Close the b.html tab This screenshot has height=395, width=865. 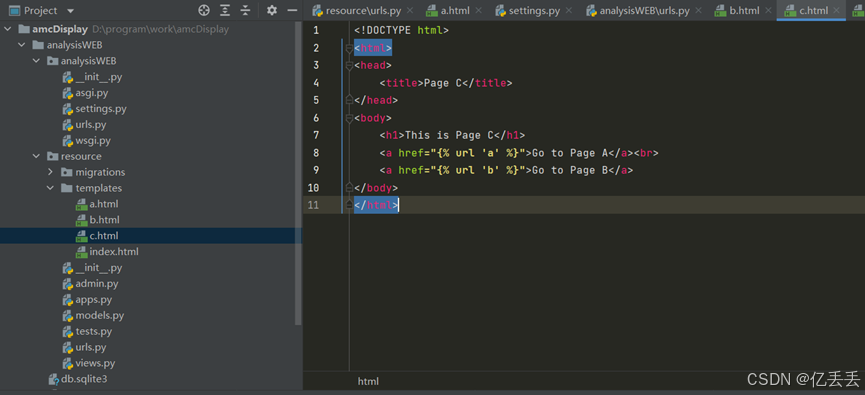[769, 10]
